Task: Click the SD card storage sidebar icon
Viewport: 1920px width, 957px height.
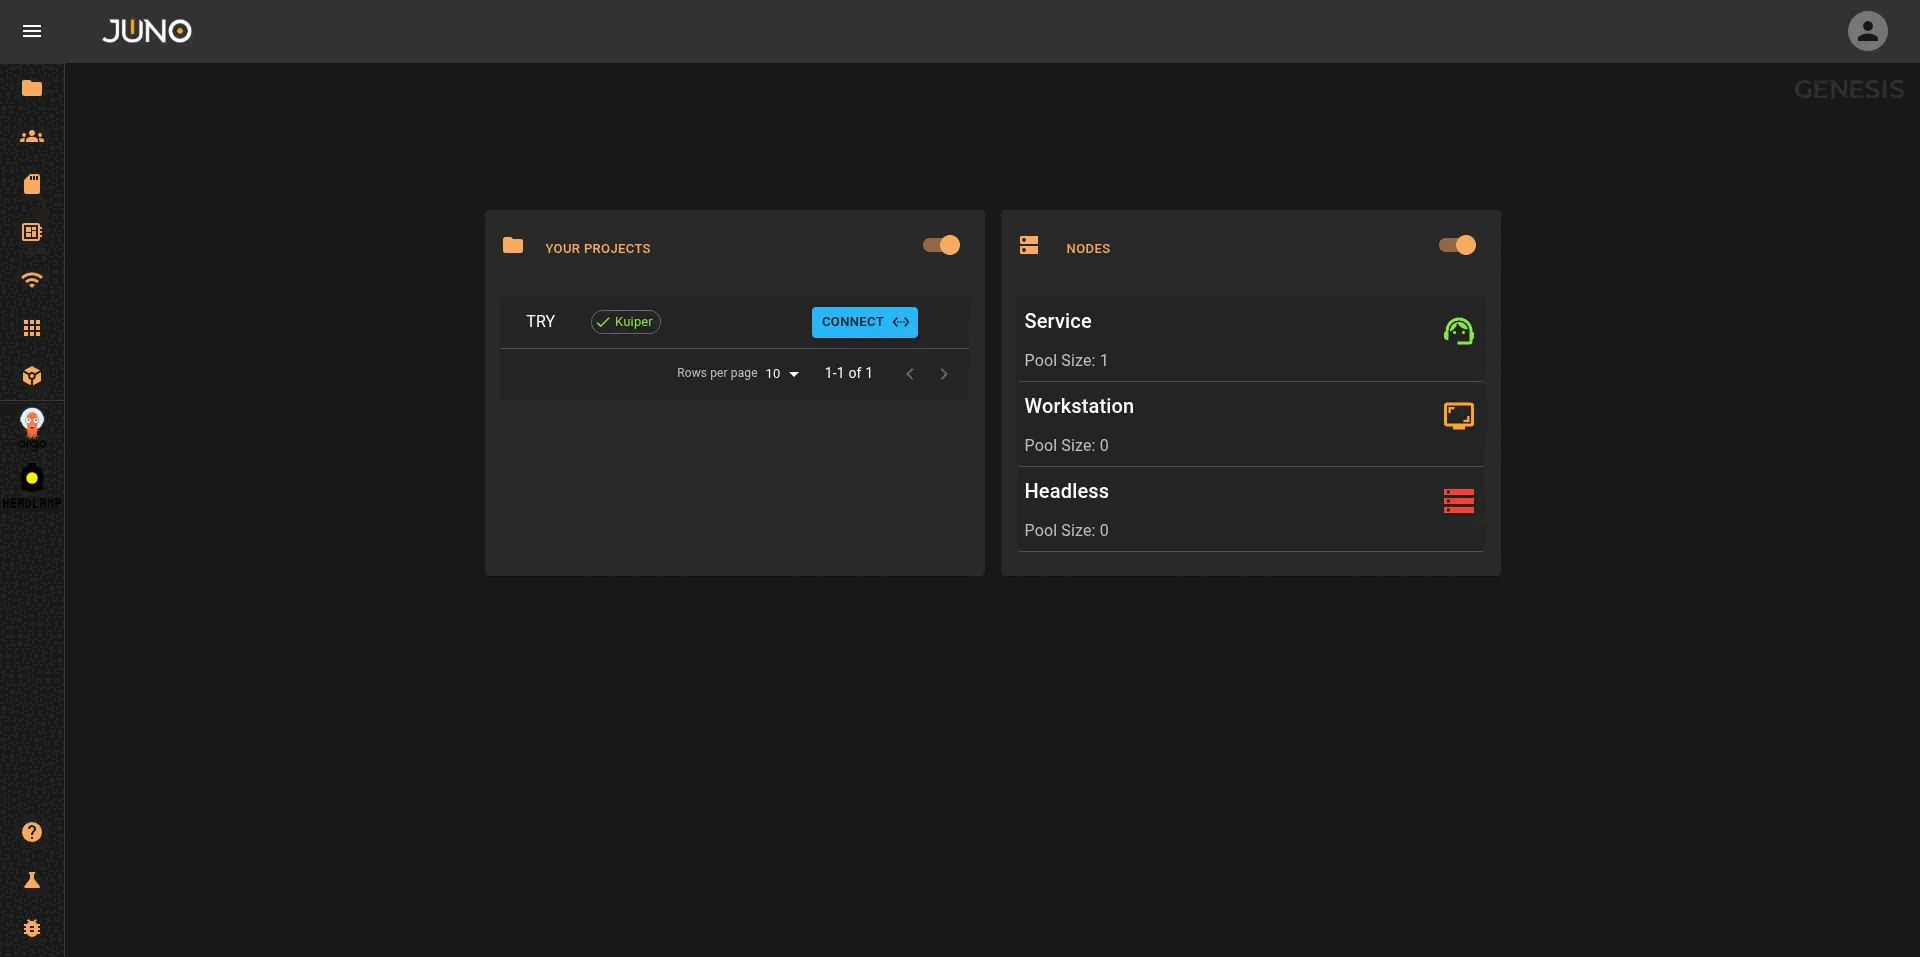Action: tap(32, 184)
